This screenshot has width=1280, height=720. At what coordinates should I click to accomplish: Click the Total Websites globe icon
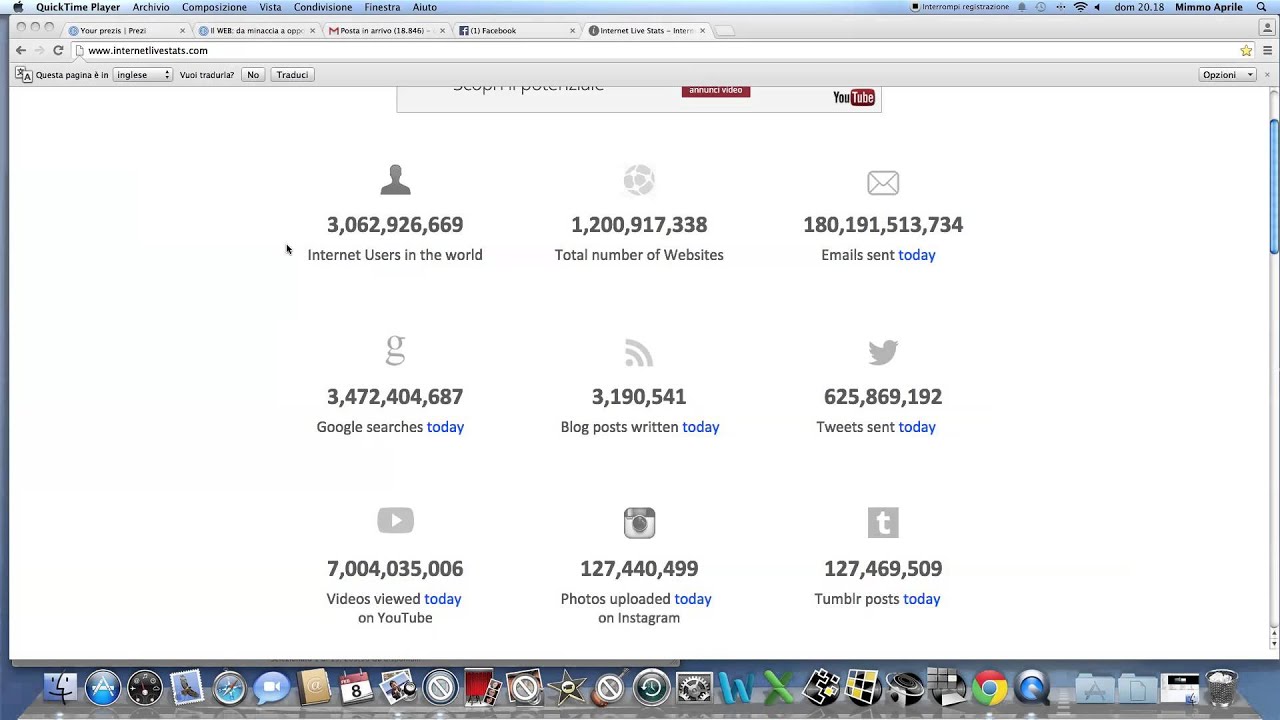(639, 180)
